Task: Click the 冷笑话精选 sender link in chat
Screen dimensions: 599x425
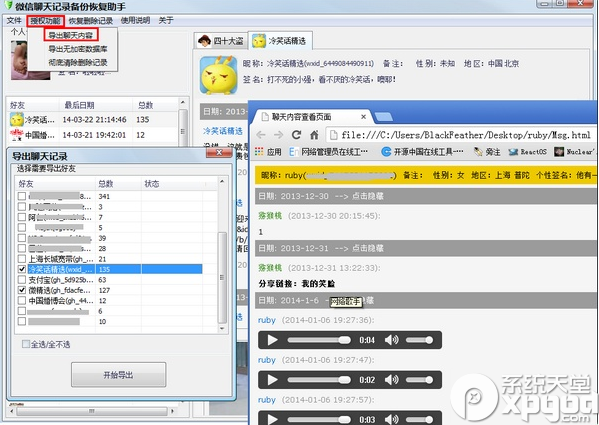Action: 223,131
